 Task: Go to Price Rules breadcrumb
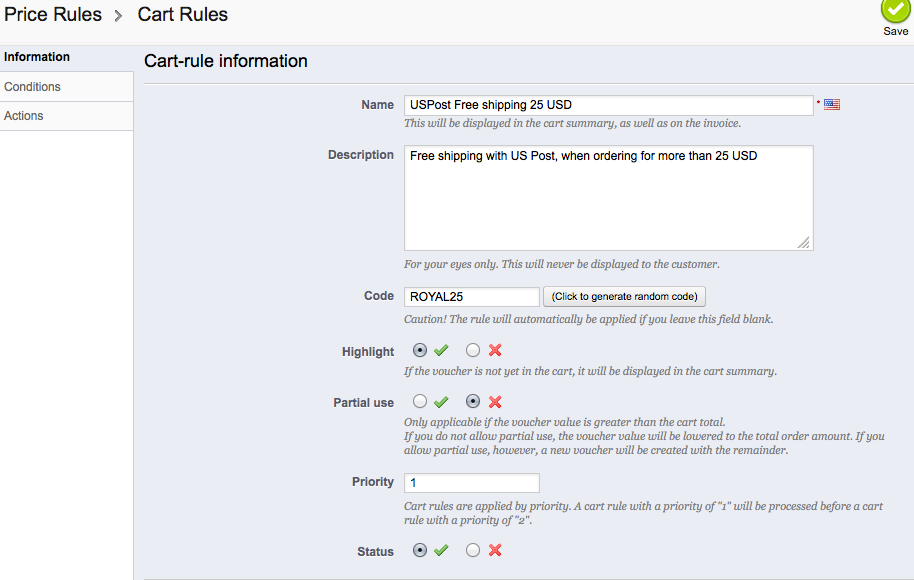pyautogui.click(x=53, y=15)
